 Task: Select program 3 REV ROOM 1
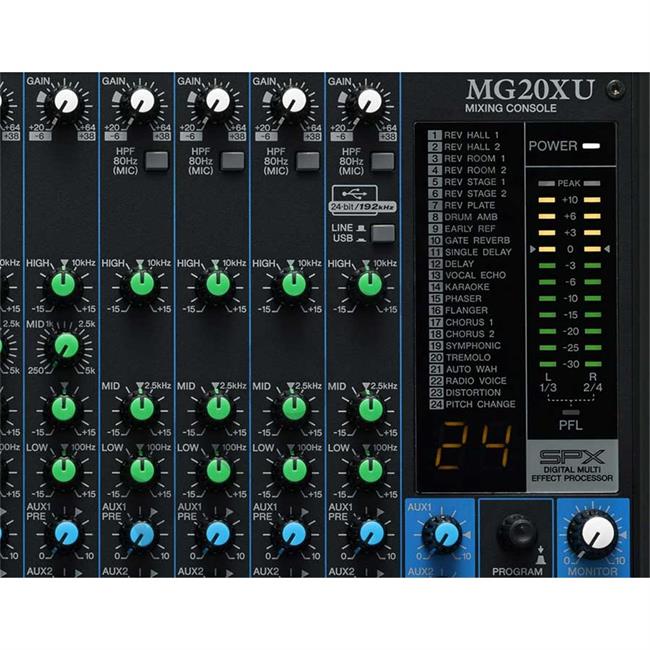[467, 158]
